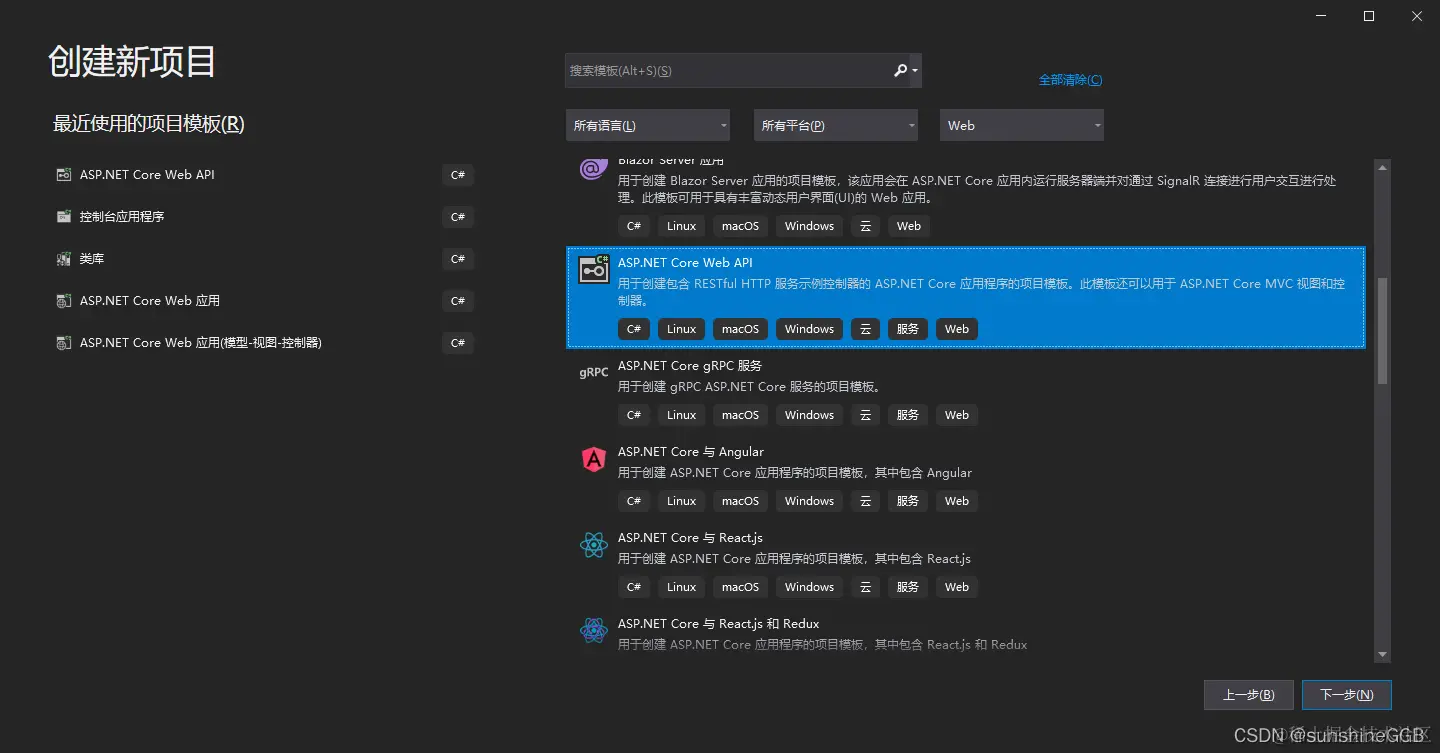Click the search magnifier icon
The height and width of the screenshot is (753, 1440).
point(900,70)
